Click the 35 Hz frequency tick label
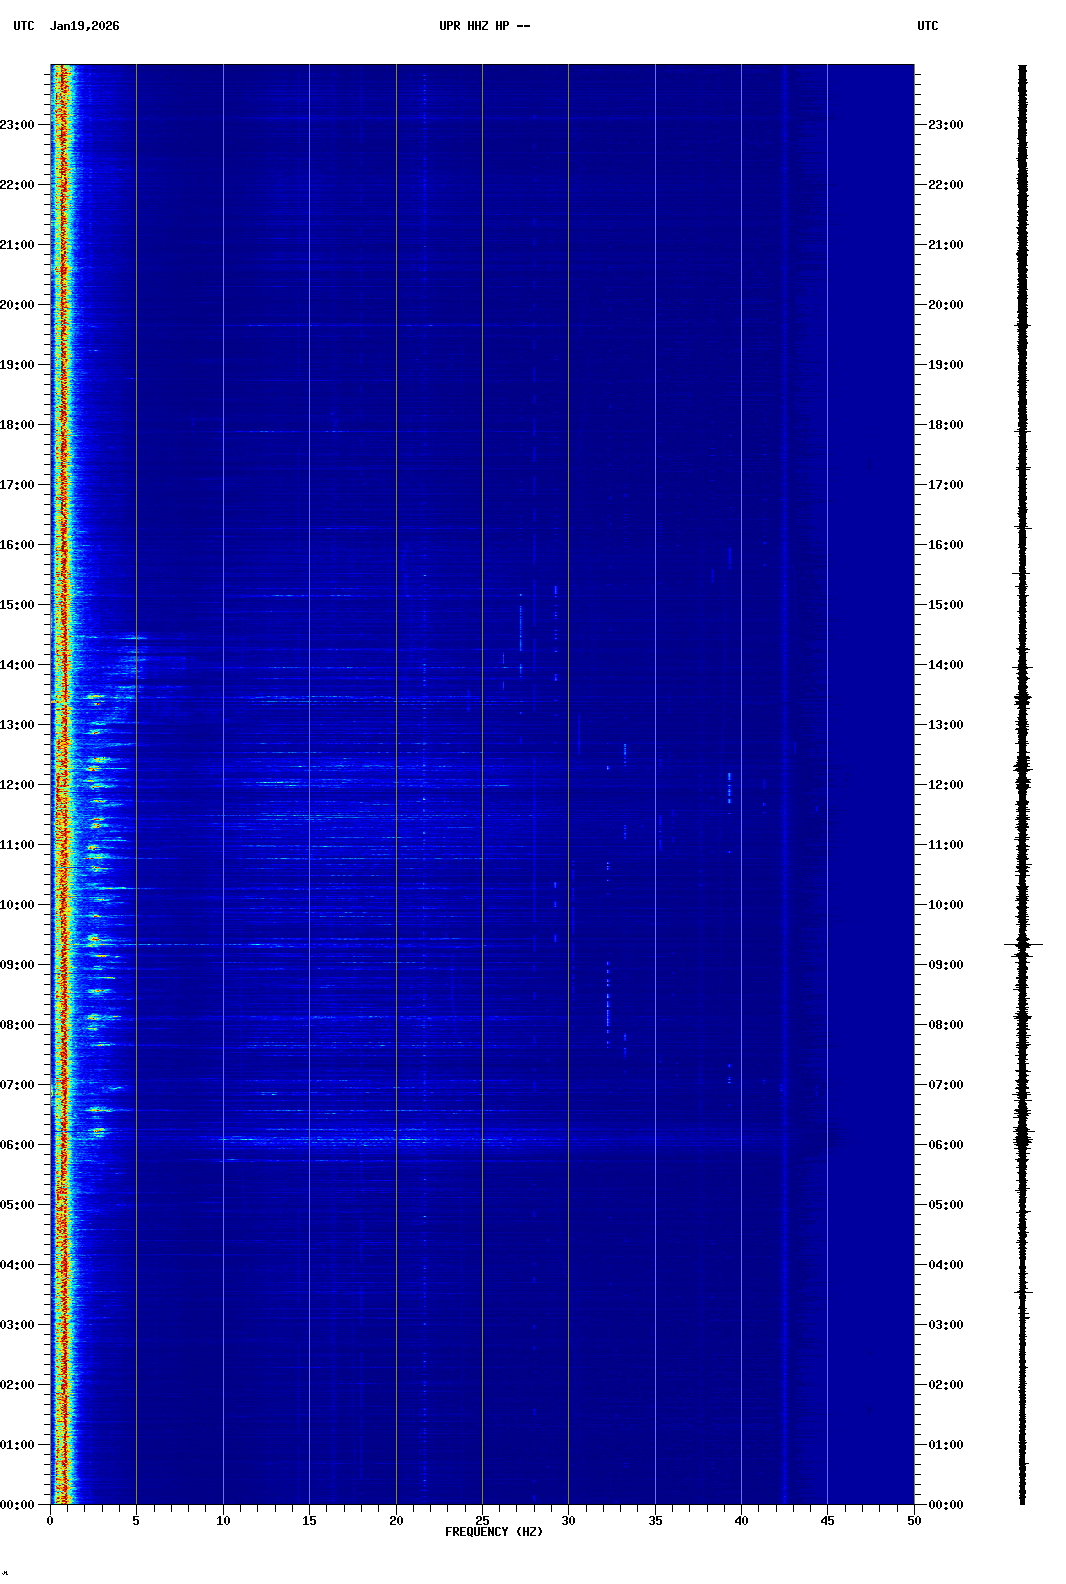This screenshot has width=1066, height=1584. 655,1521
